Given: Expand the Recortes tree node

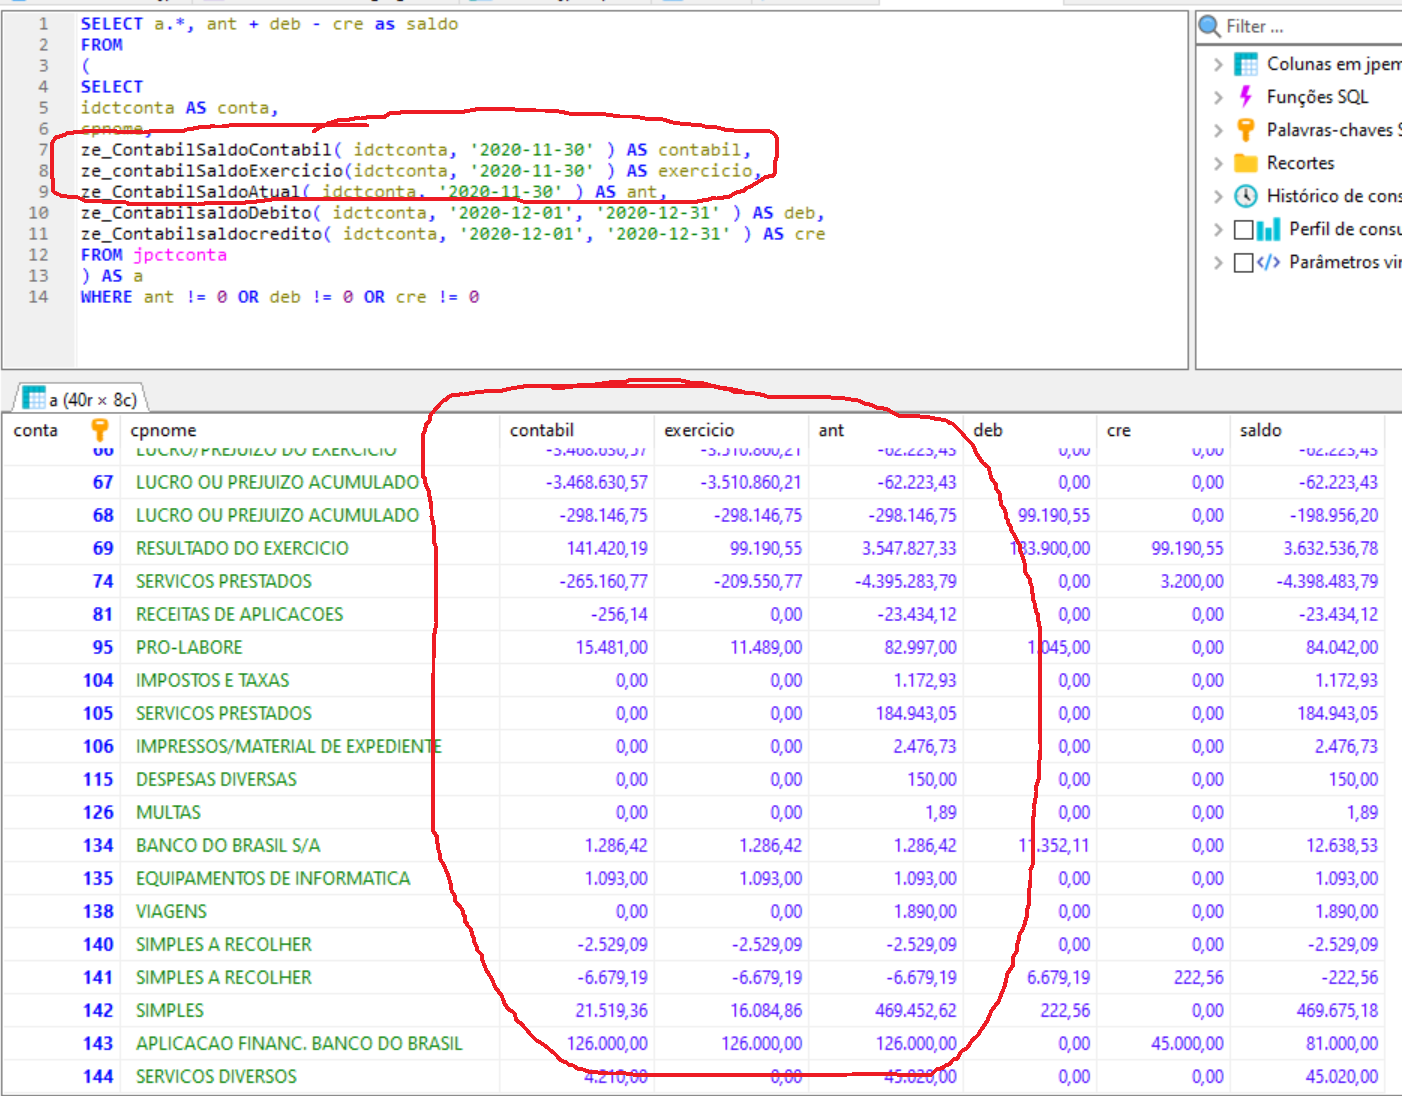Looking at the screenshot, I should (1218, 163).
